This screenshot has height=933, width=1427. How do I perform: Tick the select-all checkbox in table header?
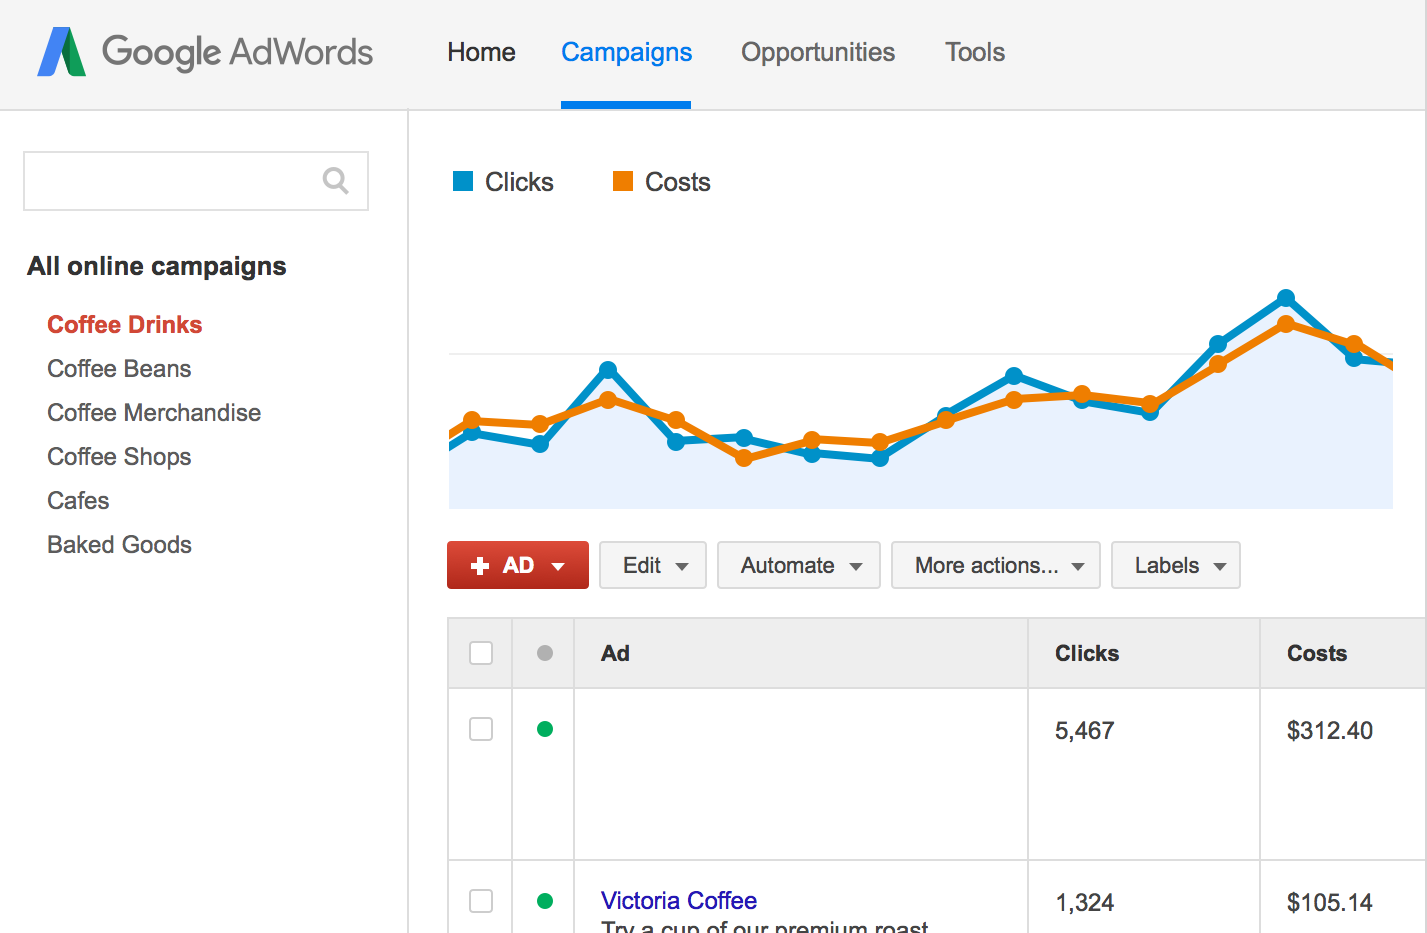481,653
